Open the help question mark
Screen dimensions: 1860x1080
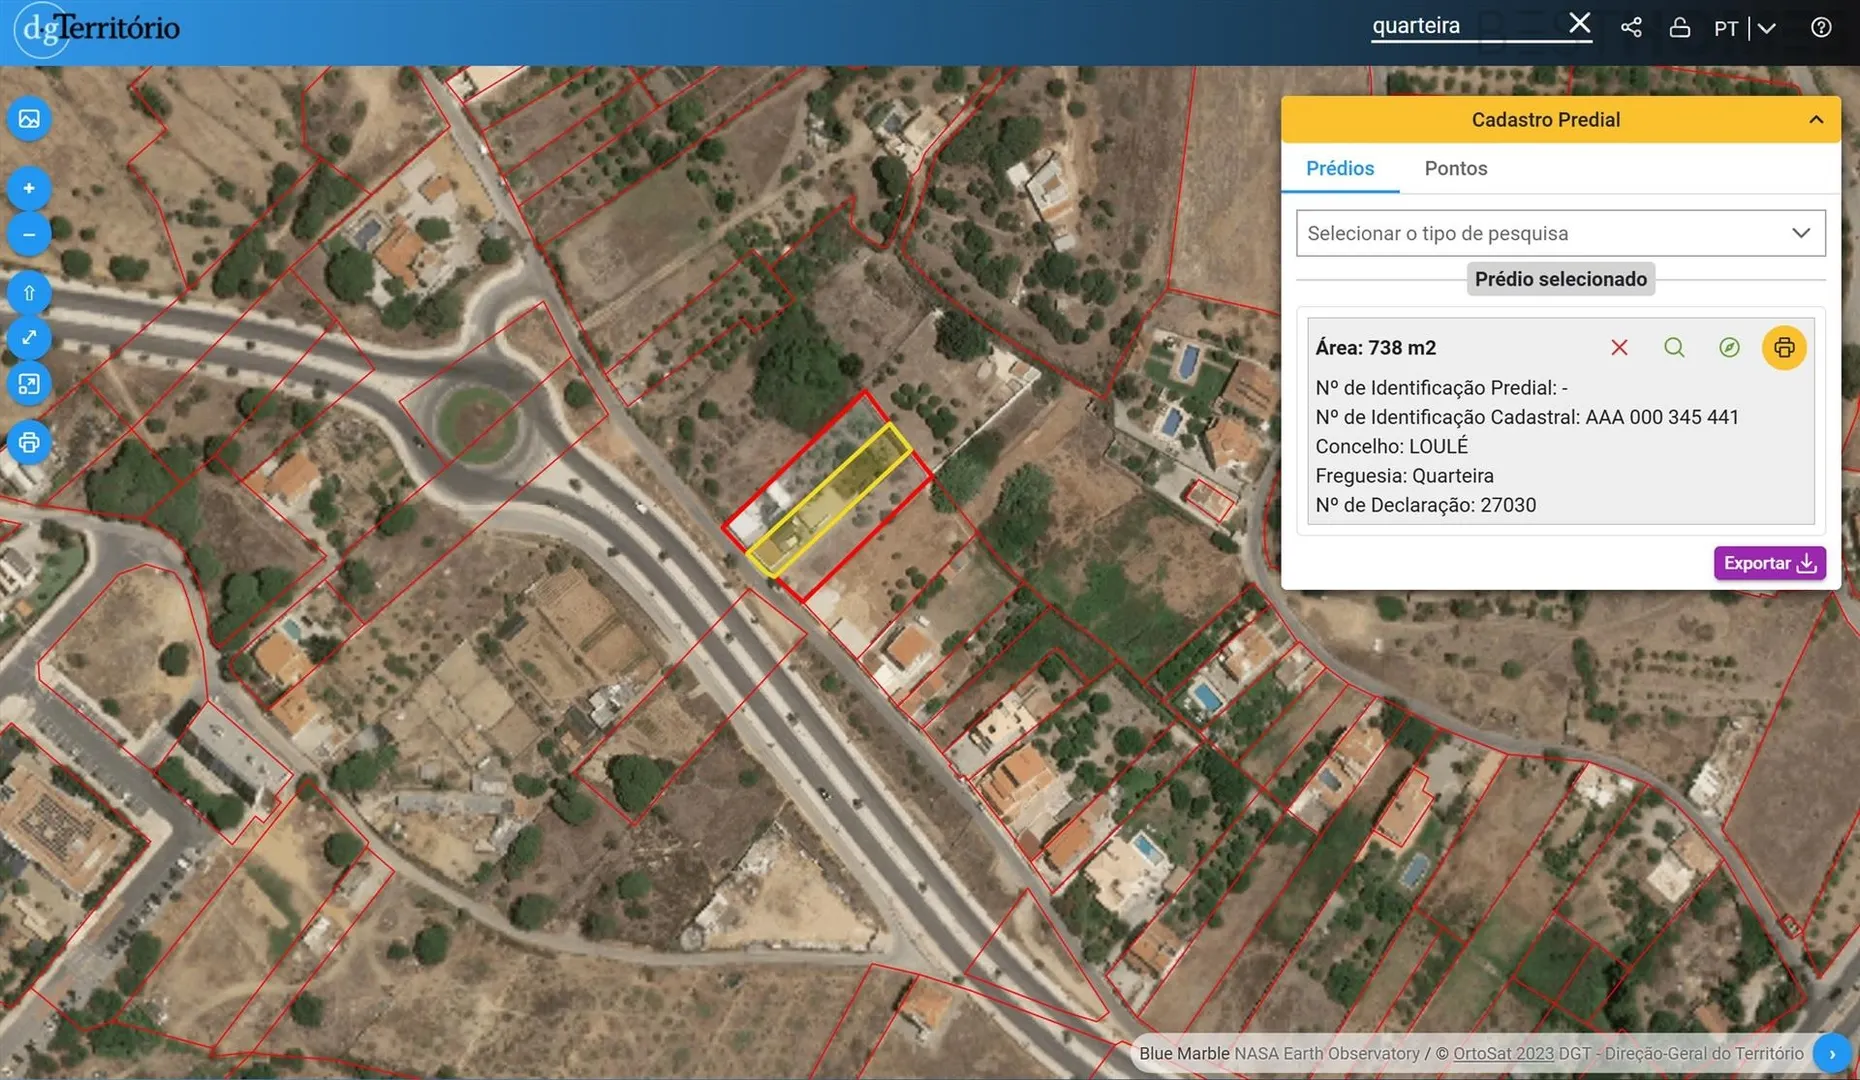(1821, 27)
